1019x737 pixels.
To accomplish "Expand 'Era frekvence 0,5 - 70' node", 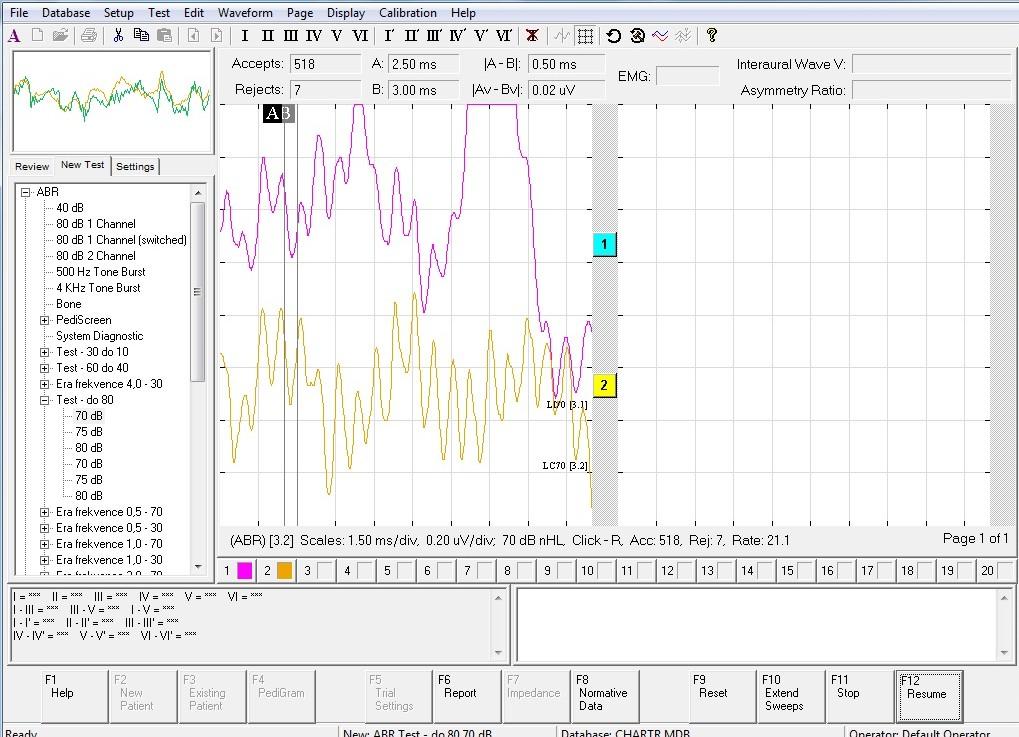I will point(44,512).
